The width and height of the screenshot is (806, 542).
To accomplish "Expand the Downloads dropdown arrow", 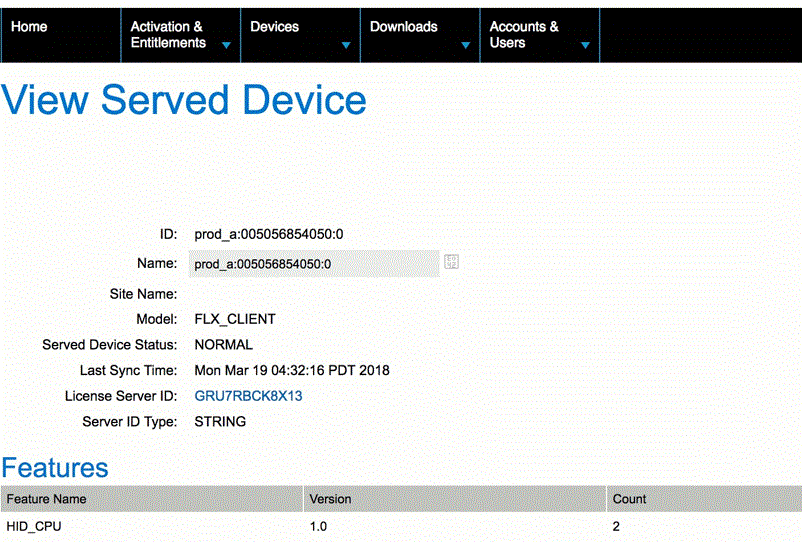I will pyautogui.click(x=466, y=45).
